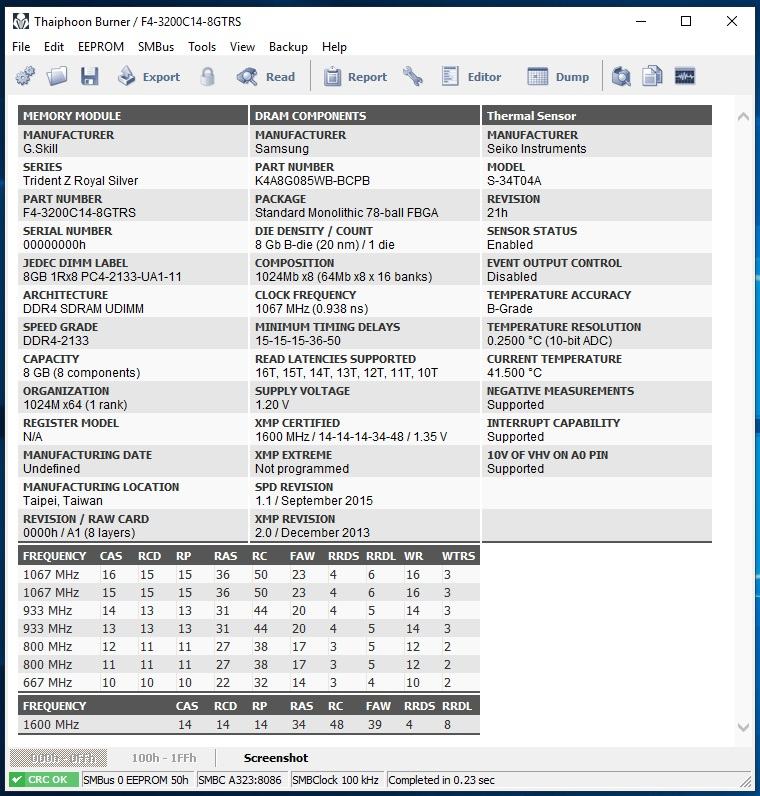Click 'SMBClock 100 kHz' status entry
The image size is (760, 796).
click(336, 780)
